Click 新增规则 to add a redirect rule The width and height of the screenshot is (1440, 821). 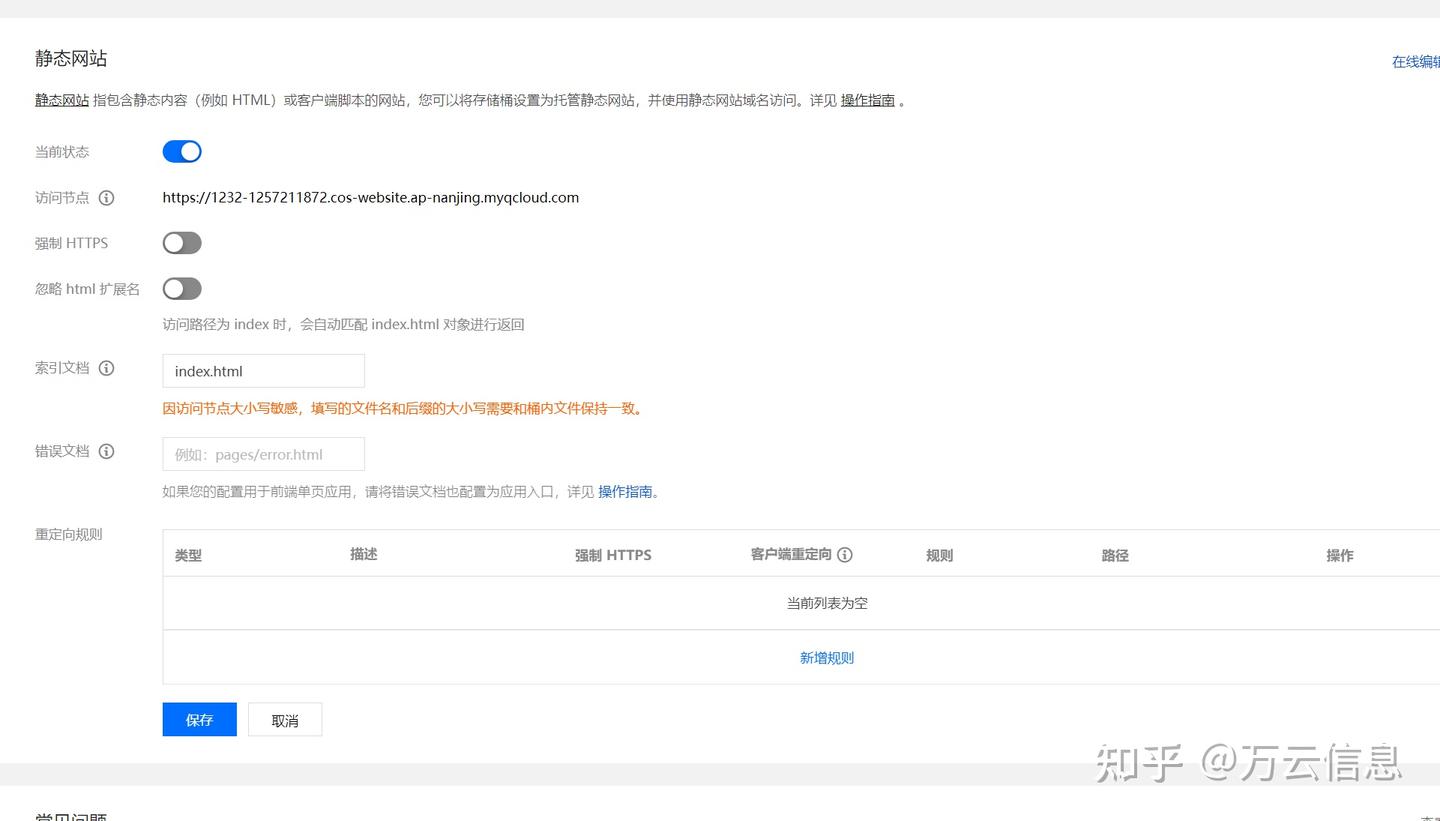click(x=826, y=657)
